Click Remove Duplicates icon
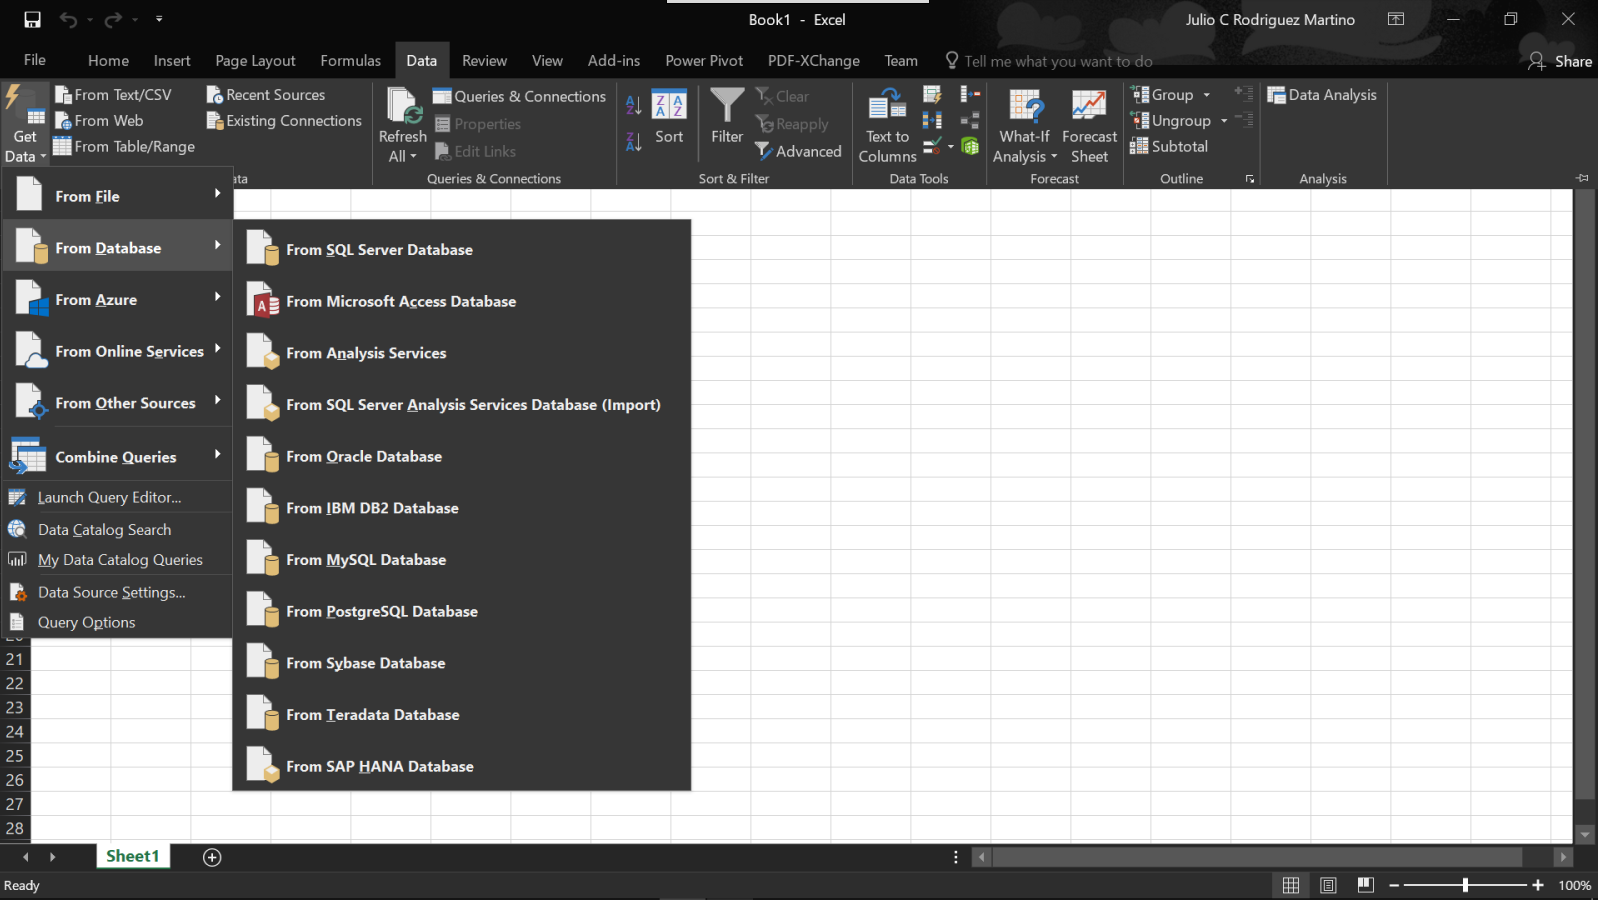The height and width of the screenshot is (900, 1598). pyautogui.click(x=932, y=121)
